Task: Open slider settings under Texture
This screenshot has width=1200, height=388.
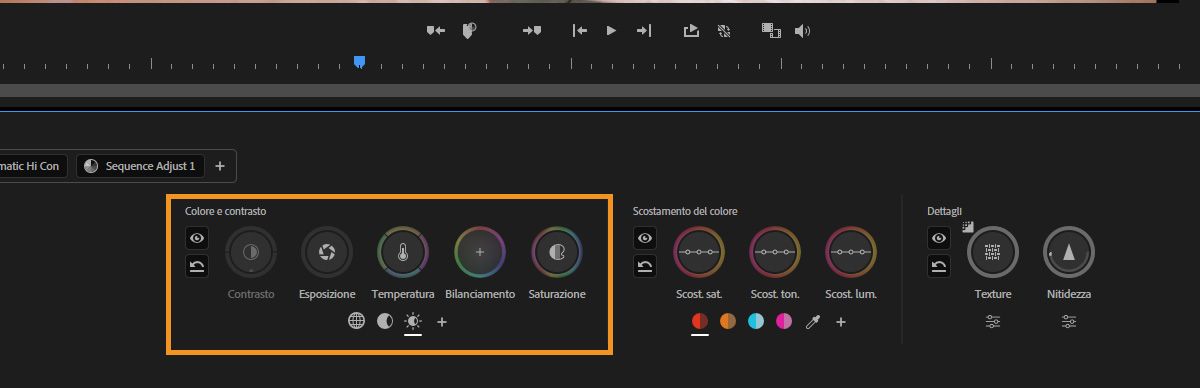Action: click(993, 321)
